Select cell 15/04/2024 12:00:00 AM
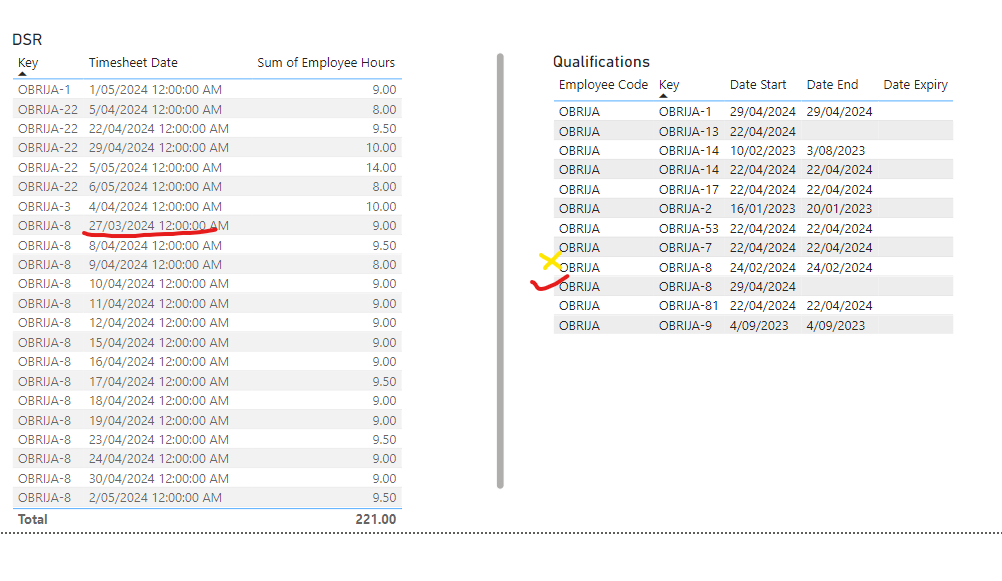Image resolution: width=1002 pixels, height=581 pixels. tap(158, 343)
